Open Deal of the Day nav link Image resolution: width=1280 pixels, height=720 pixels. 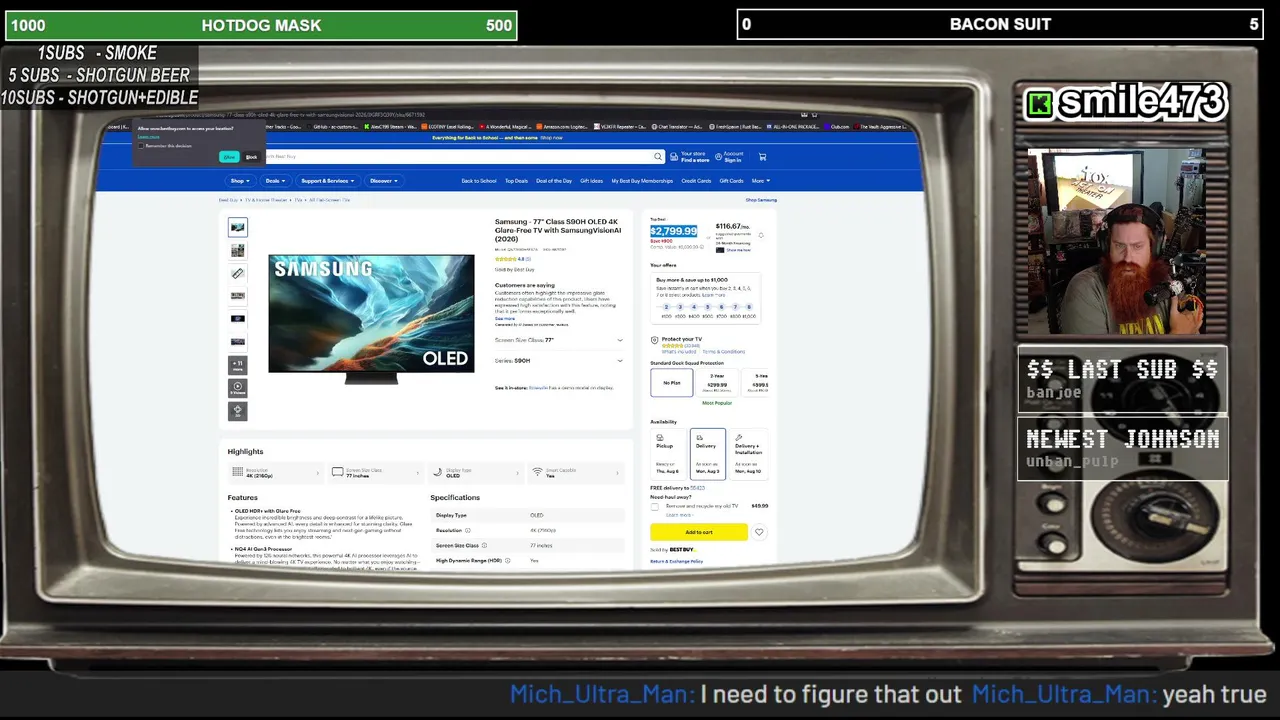pos(554,181)
